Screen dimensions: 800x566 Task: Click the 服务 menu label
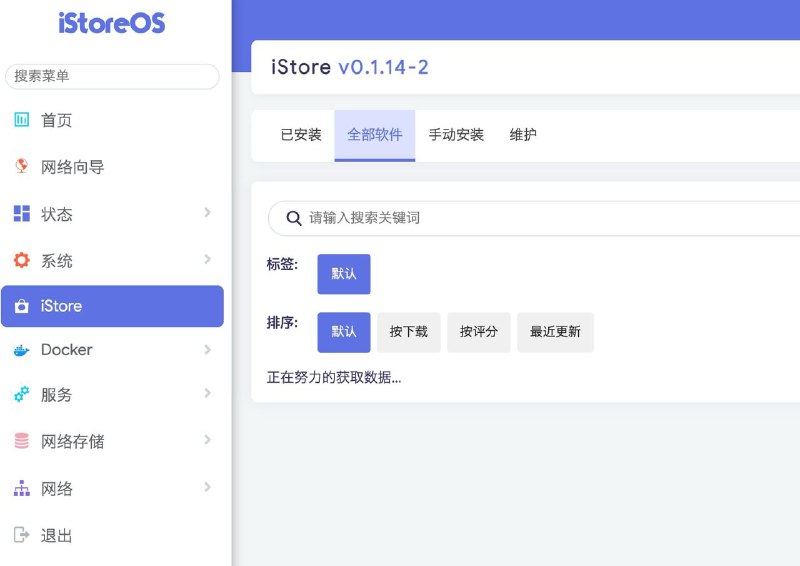57,395
